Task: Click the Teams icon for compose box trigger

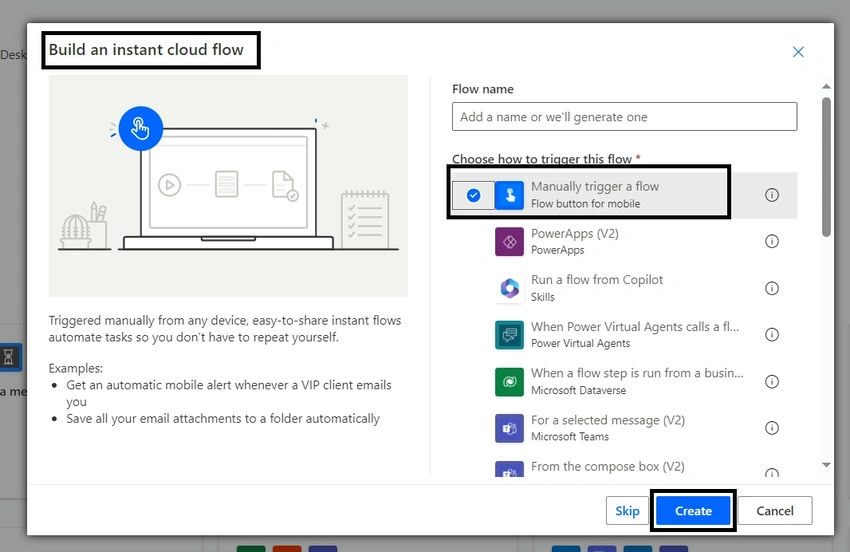Action: 510,469
